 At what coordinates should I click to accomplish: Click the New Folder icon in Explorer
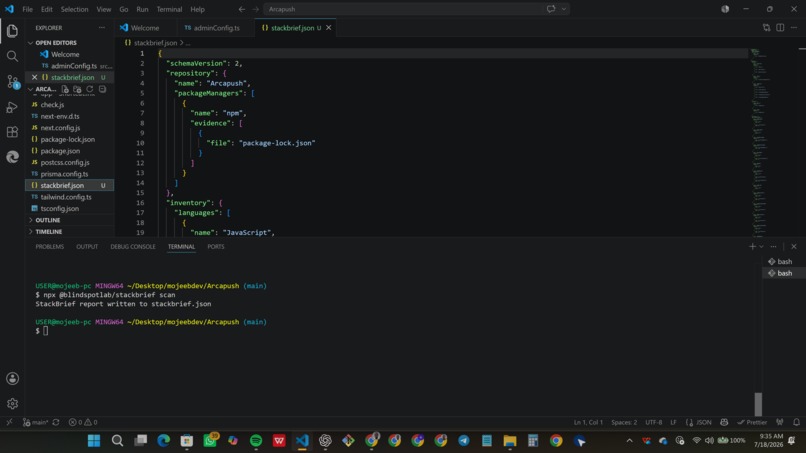[x=77, y=89]
